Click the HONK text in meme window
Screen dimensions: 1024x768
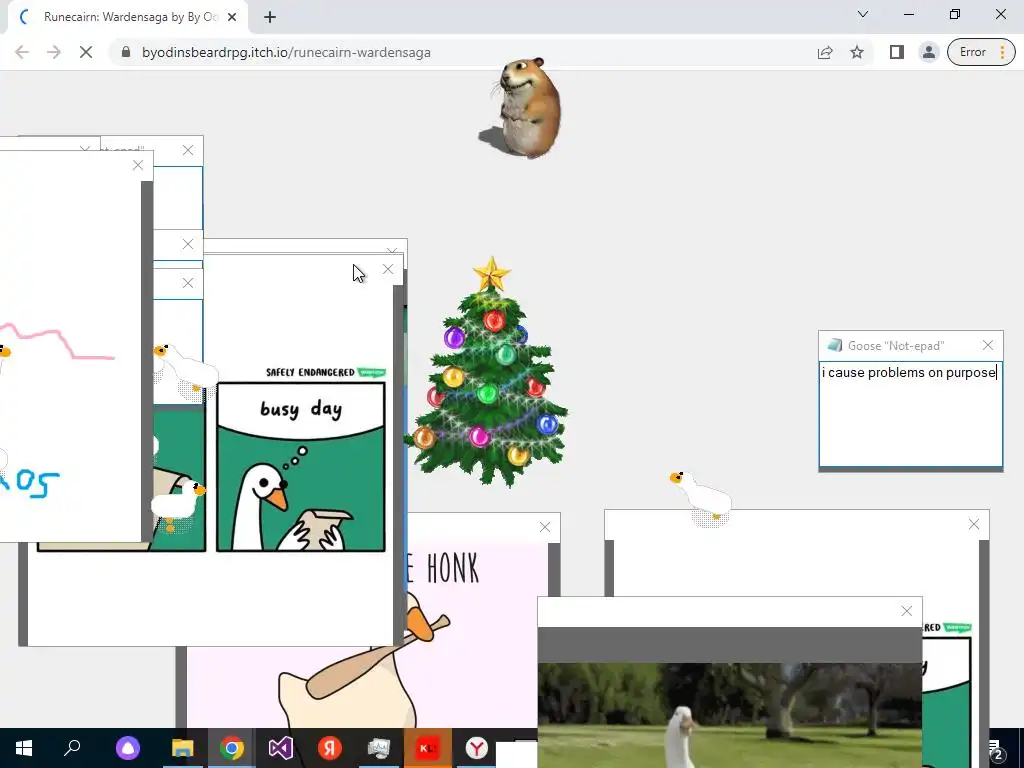453,568
